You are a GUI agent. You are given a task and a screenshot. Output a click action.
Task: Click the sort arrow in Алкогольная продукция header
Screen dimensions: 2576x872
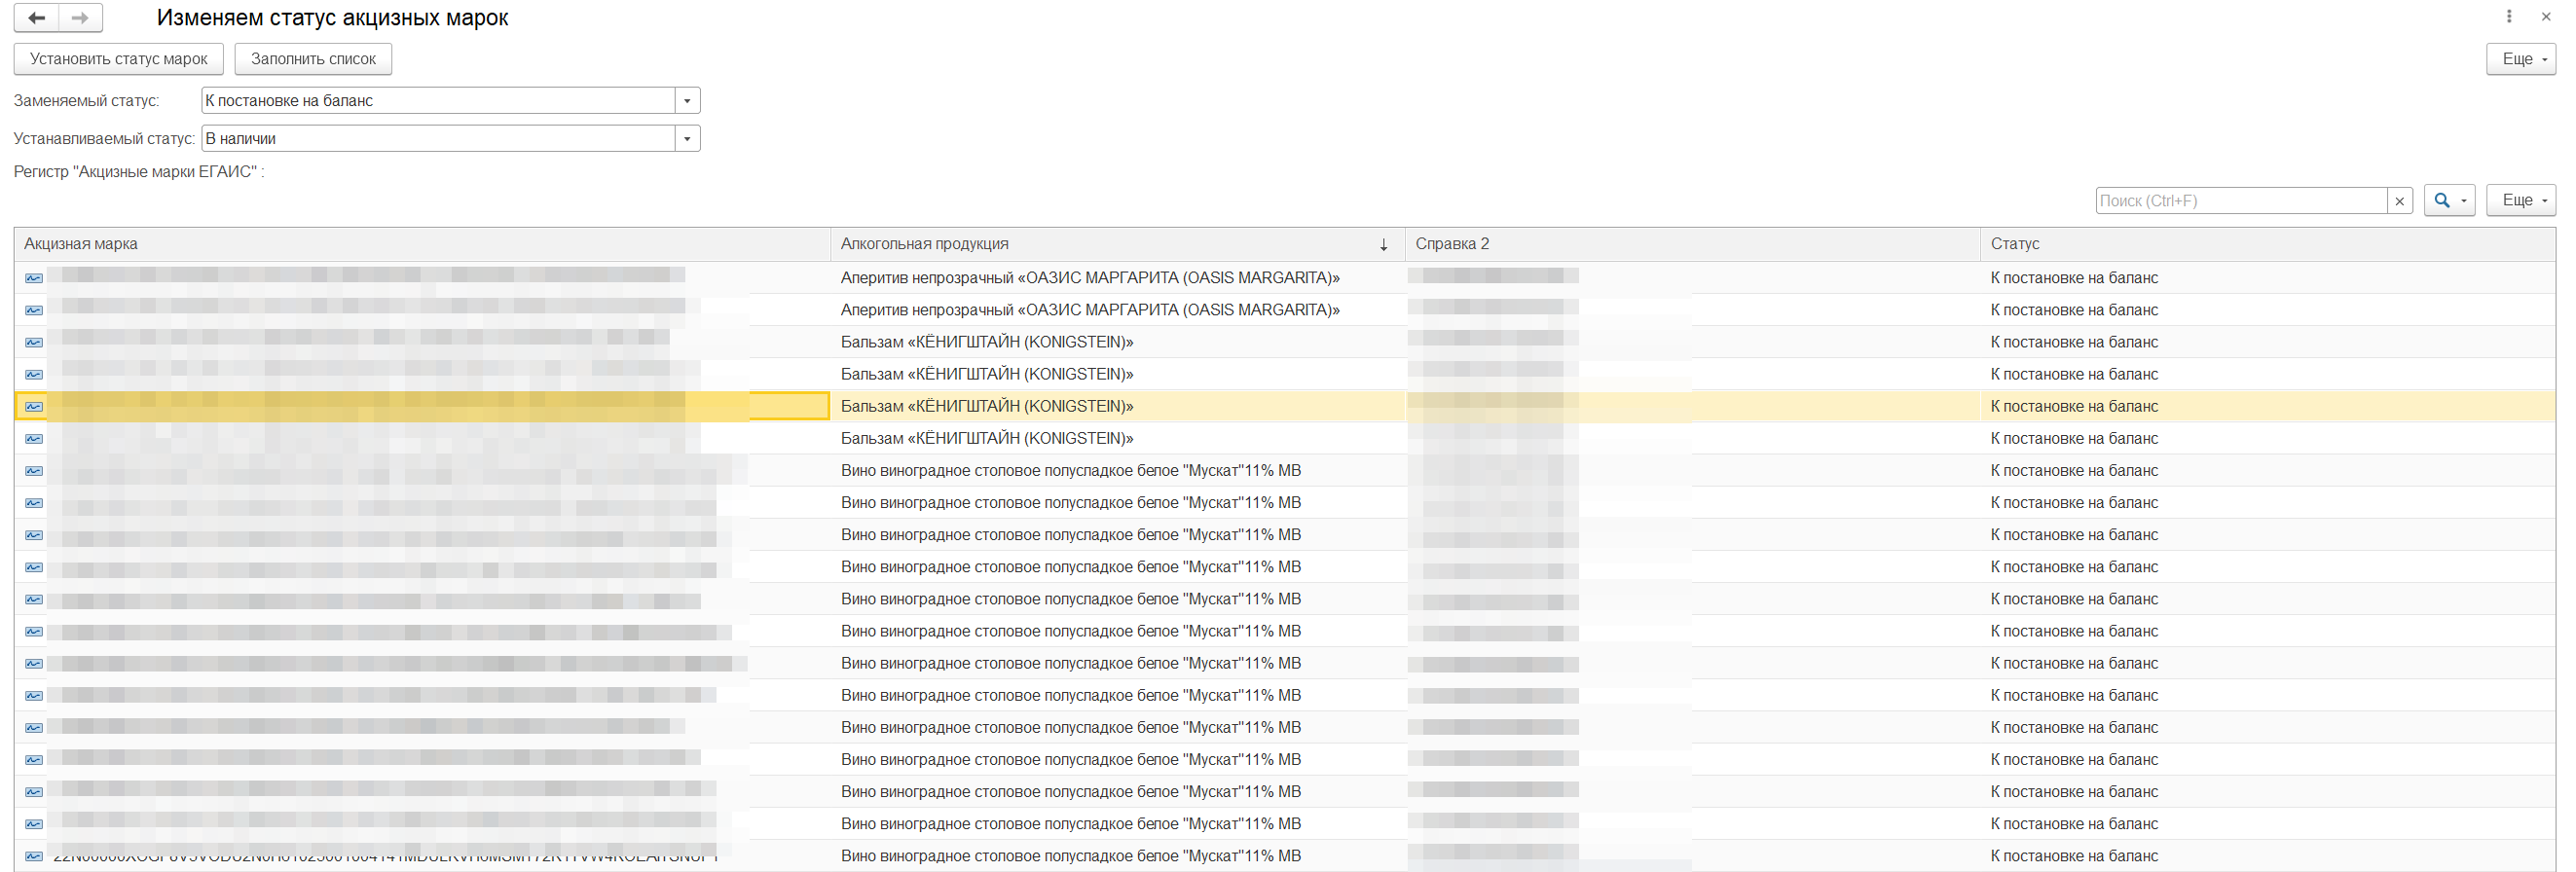point(1384,245)
